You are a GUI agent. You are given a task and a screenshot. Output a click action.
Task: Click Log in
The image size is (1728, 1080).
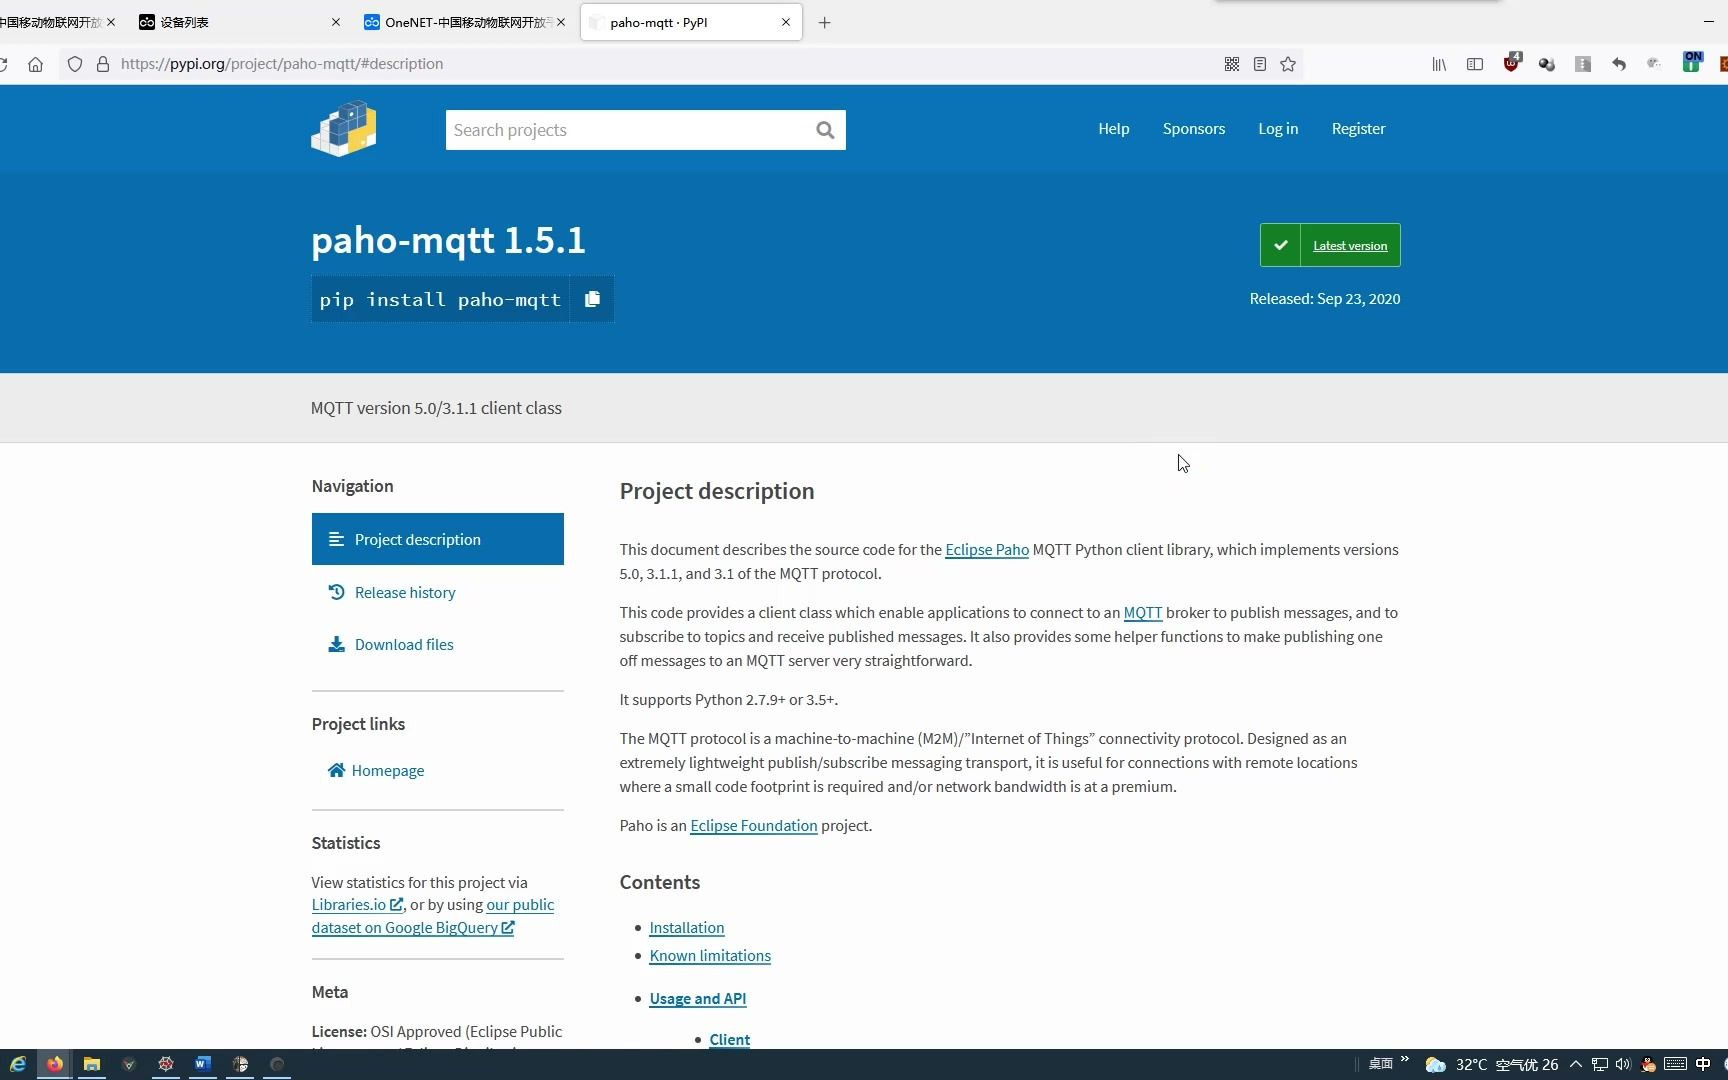tap(1278, 129)
